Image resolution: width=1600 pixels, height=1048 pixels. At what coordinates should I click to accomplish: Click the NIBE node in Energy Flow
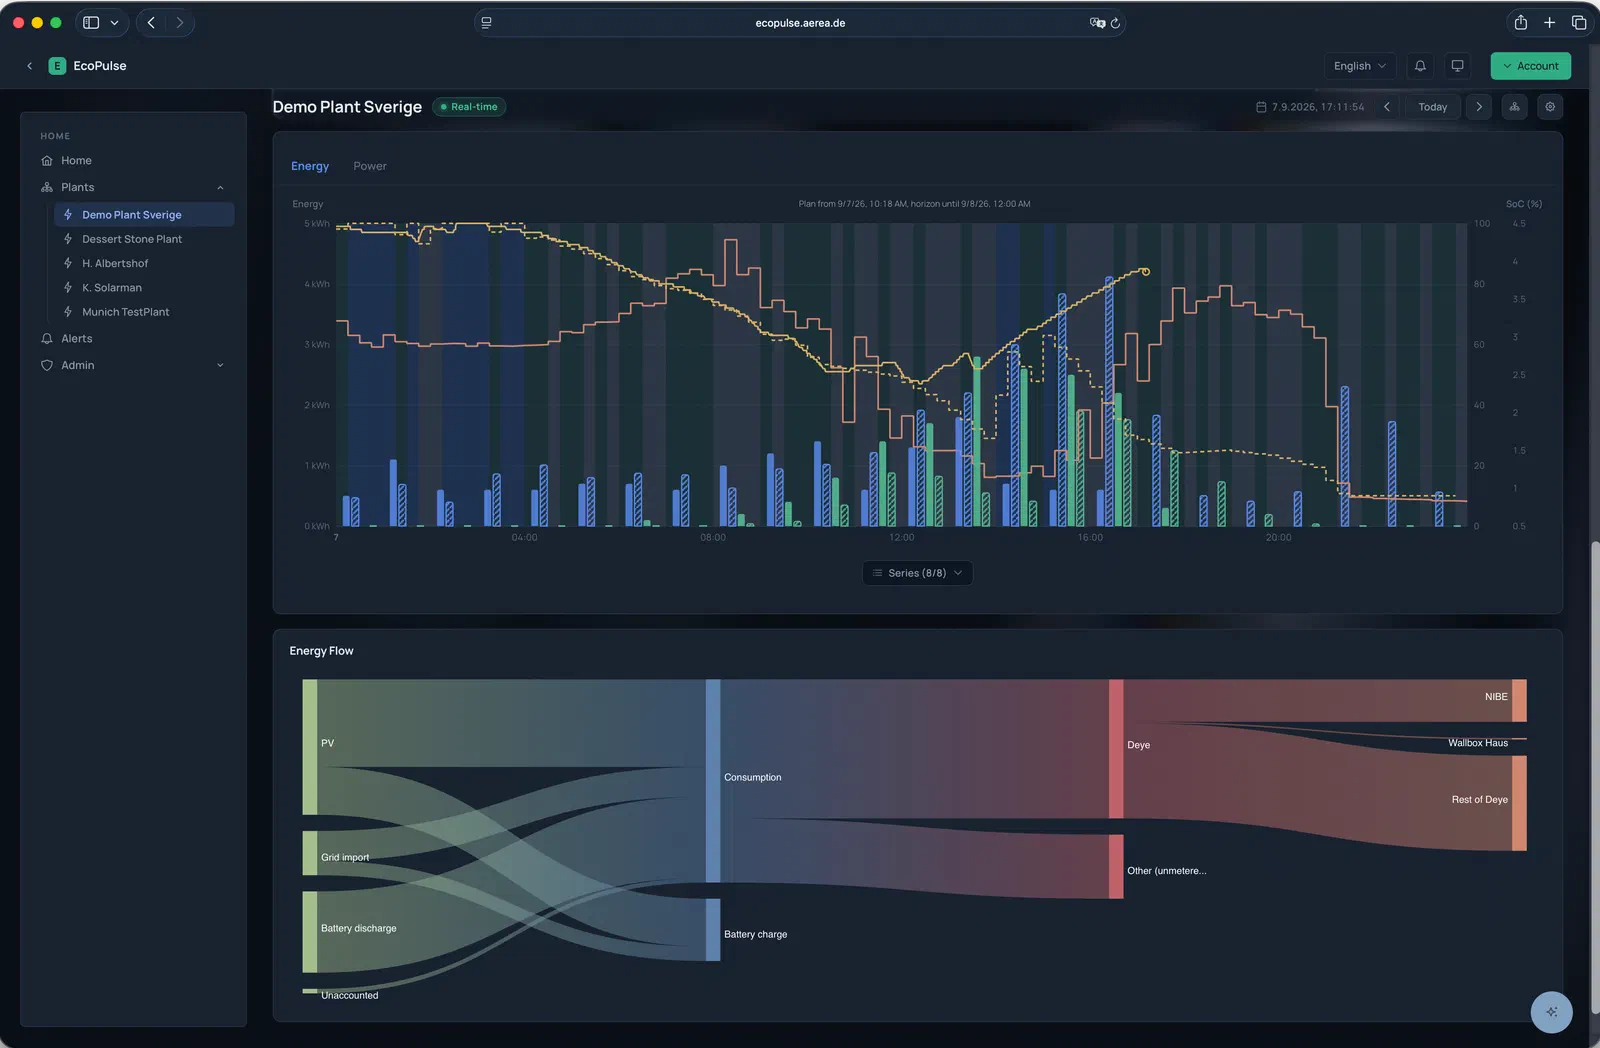[1519, 701]
